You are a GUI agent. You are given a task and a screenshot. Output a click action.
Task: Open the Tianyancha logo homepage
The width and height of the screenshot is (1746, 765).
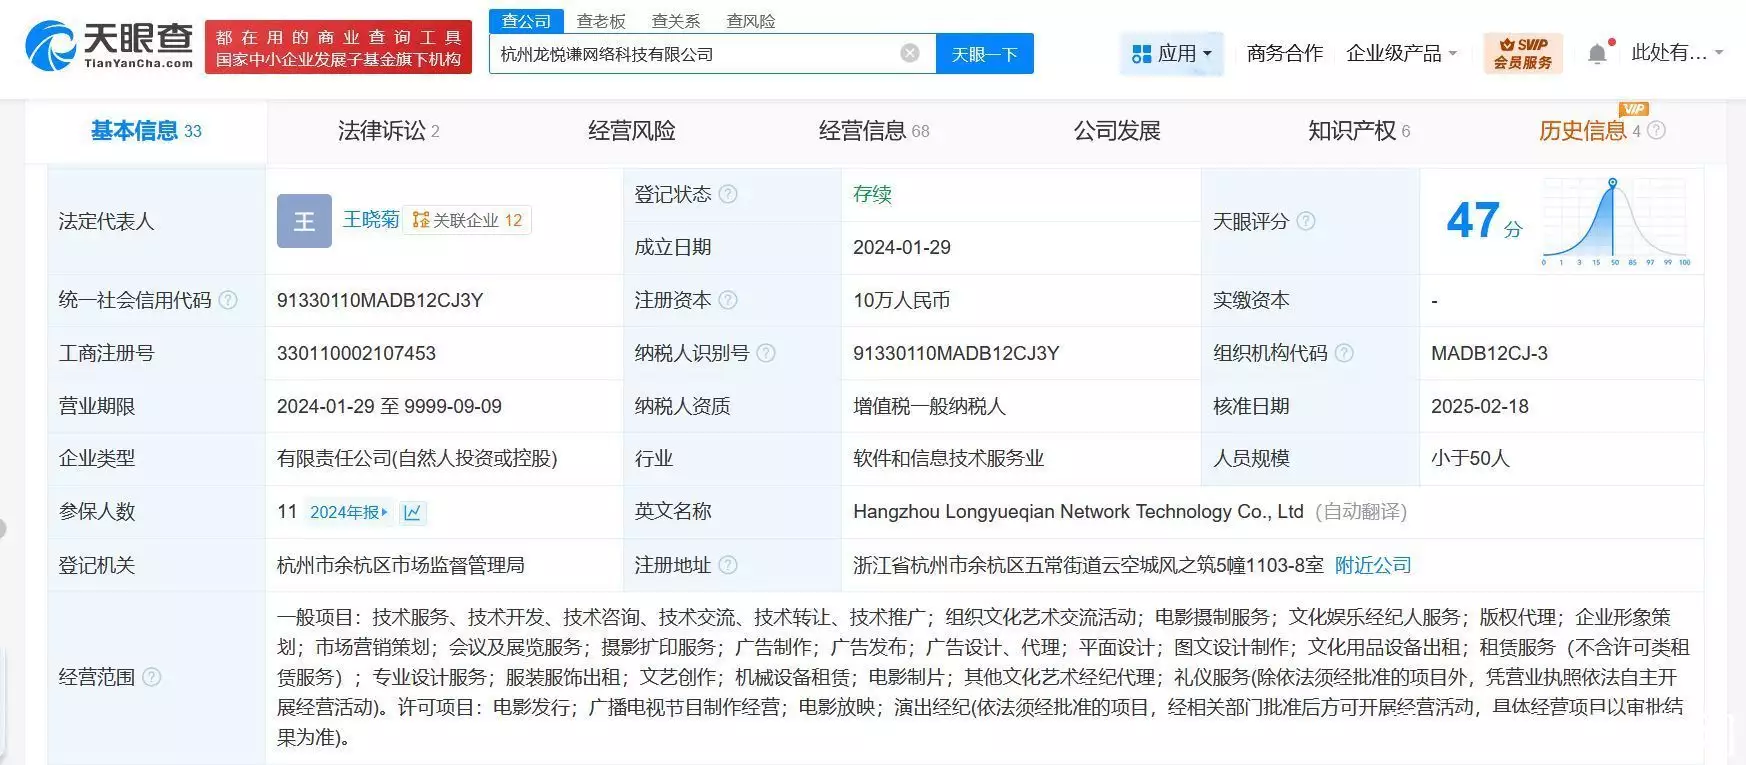109,46
